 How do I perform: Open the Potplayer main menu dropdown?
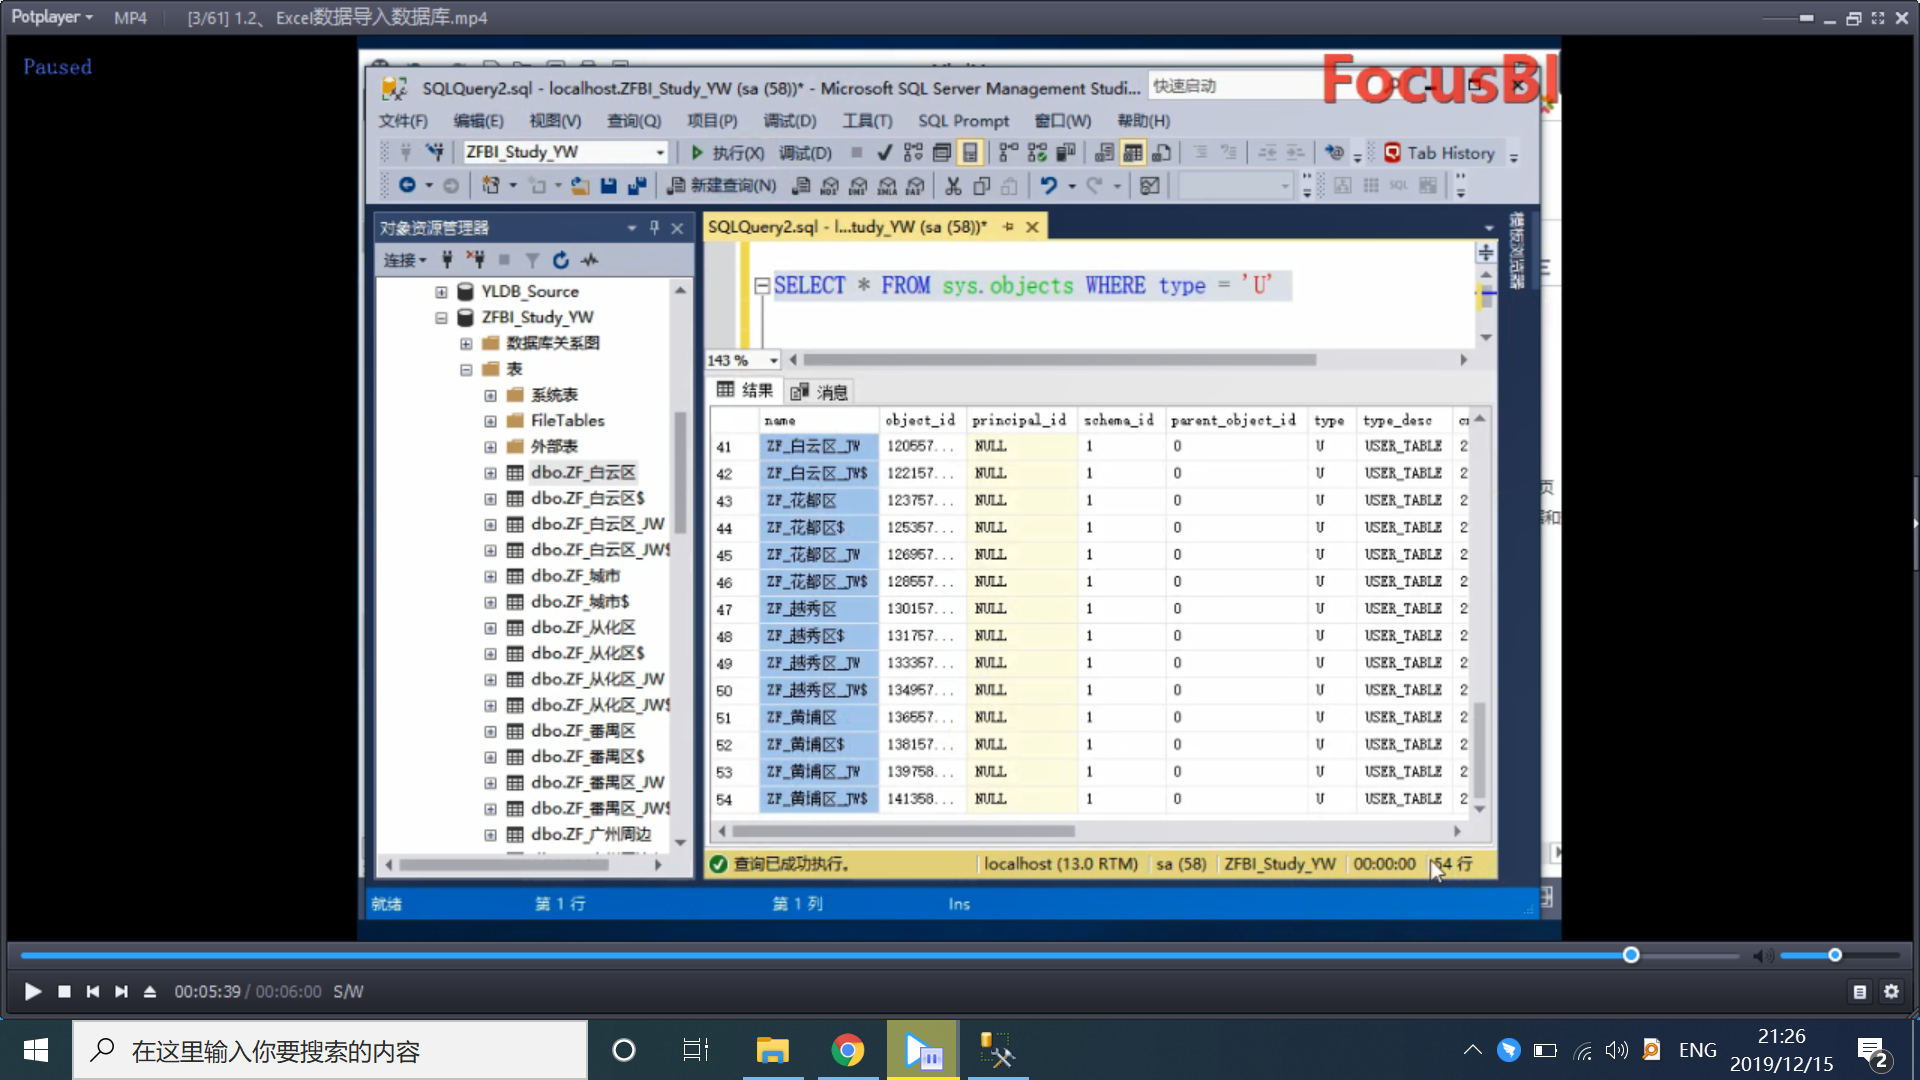(x=52, y=17)
